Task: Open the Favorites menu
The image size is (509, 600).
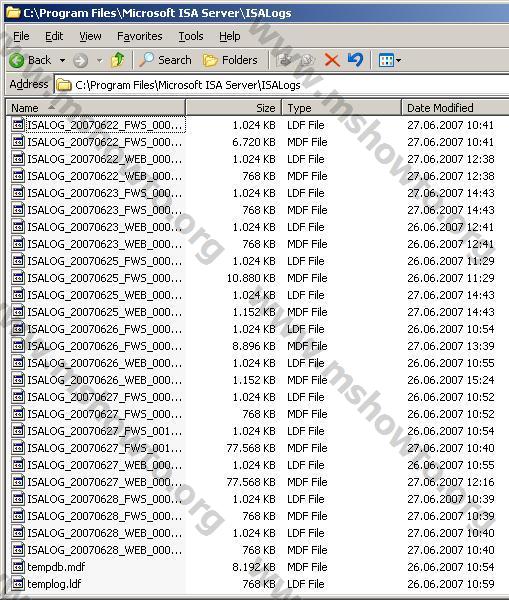Action: [x=140, y=36]
